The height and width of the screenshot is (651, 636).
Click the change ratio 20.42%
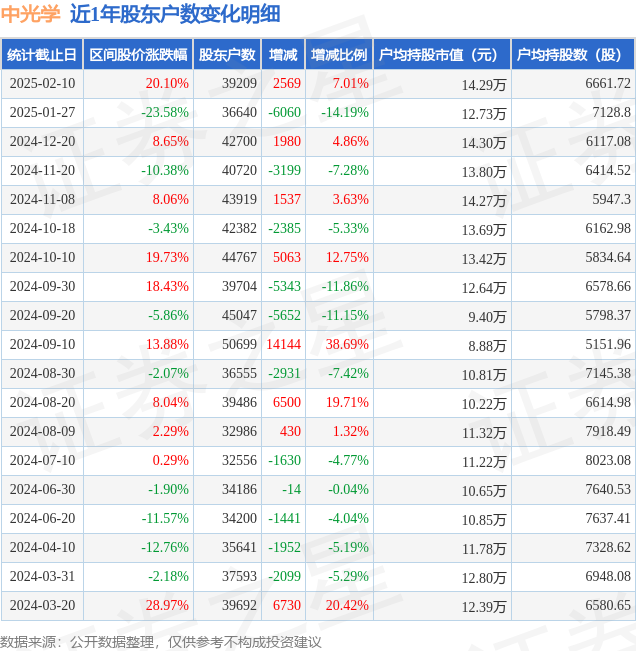click(x=347, y=605)
